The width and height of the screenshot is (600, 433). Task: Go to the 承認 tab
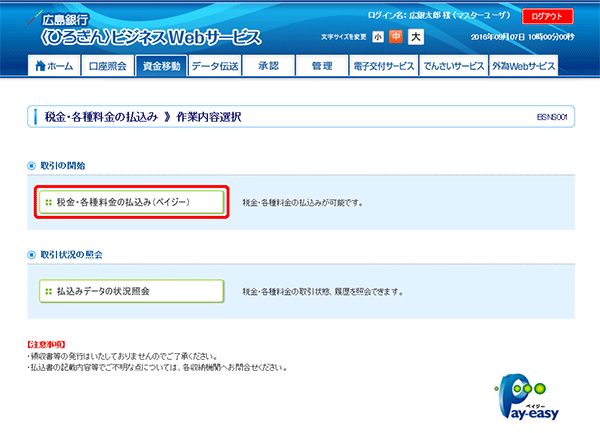pyautogui.click(x=269, y=66)
